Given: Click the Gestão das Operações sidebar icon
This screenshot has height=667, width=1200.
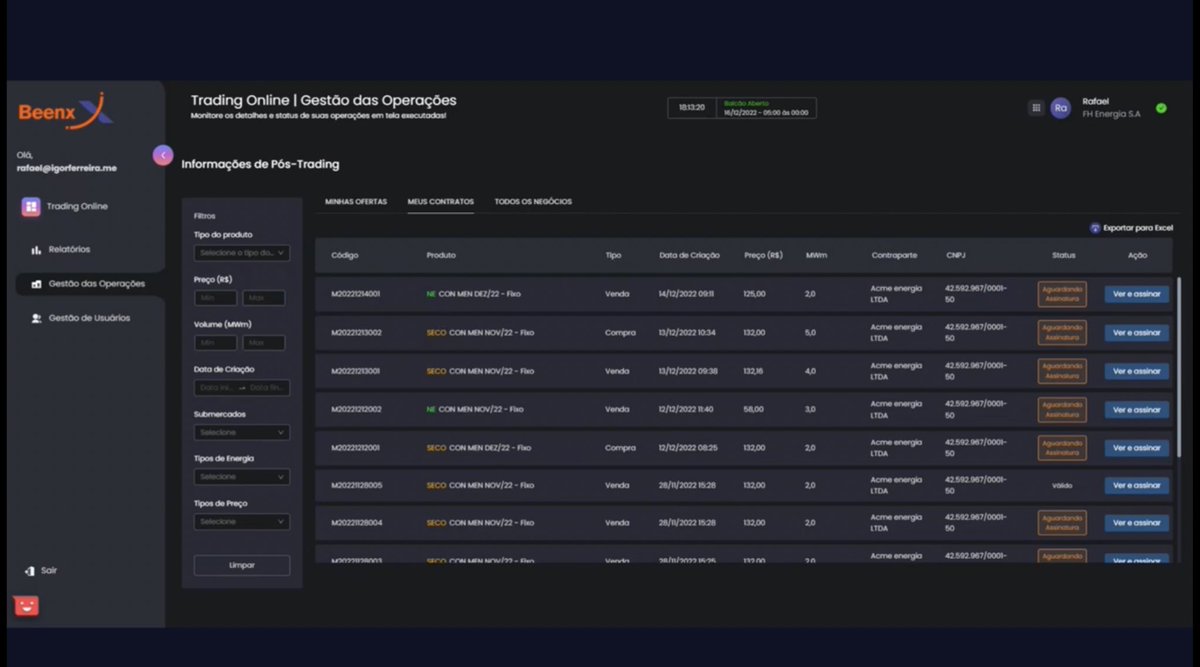Looking at the screenshot, I should (36, 284).
